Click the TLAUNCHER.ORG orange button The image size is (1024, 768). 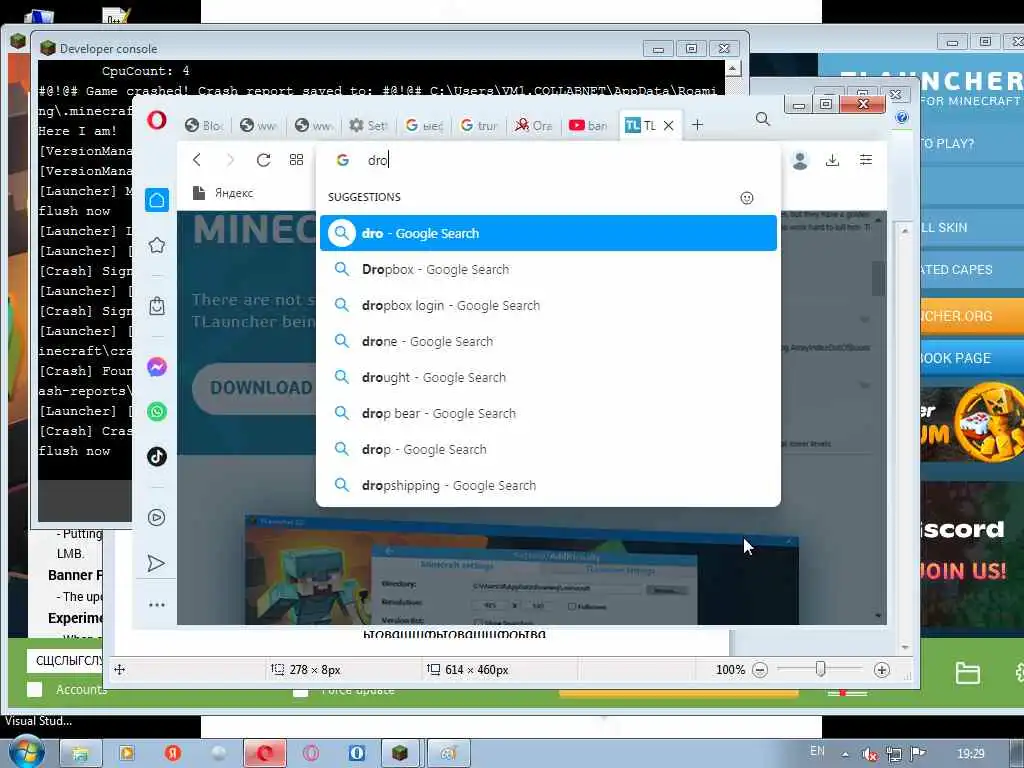click(972, 315)
